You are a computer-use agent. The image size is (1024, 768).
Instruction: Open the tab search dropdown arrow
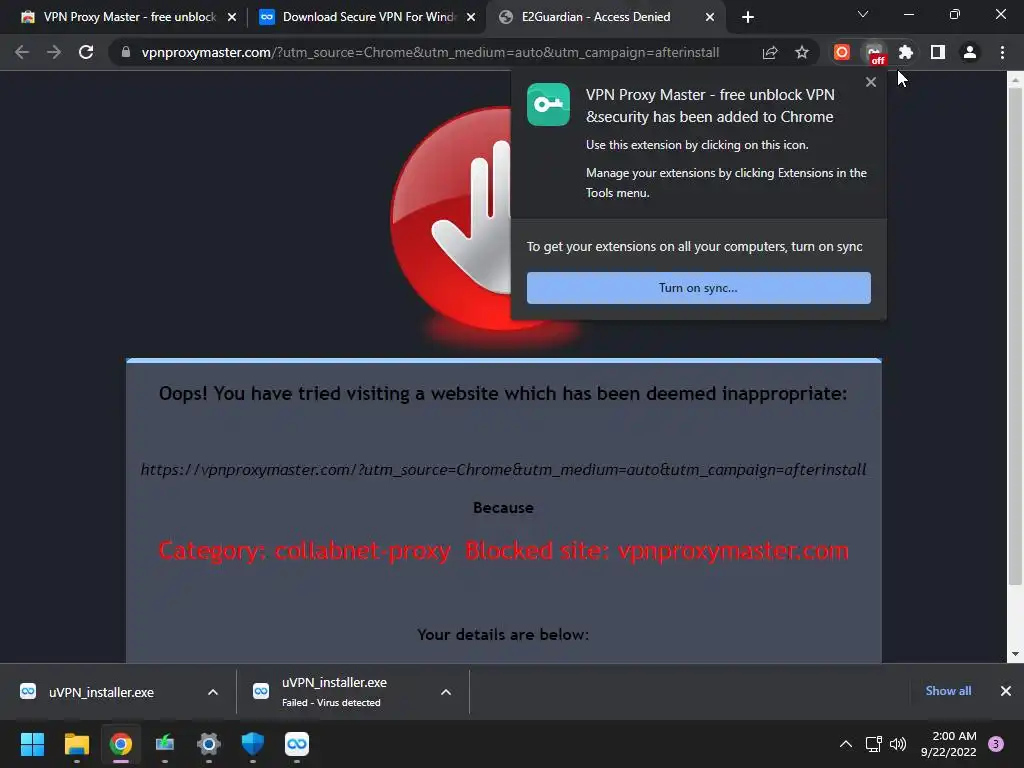pos(863,14)
